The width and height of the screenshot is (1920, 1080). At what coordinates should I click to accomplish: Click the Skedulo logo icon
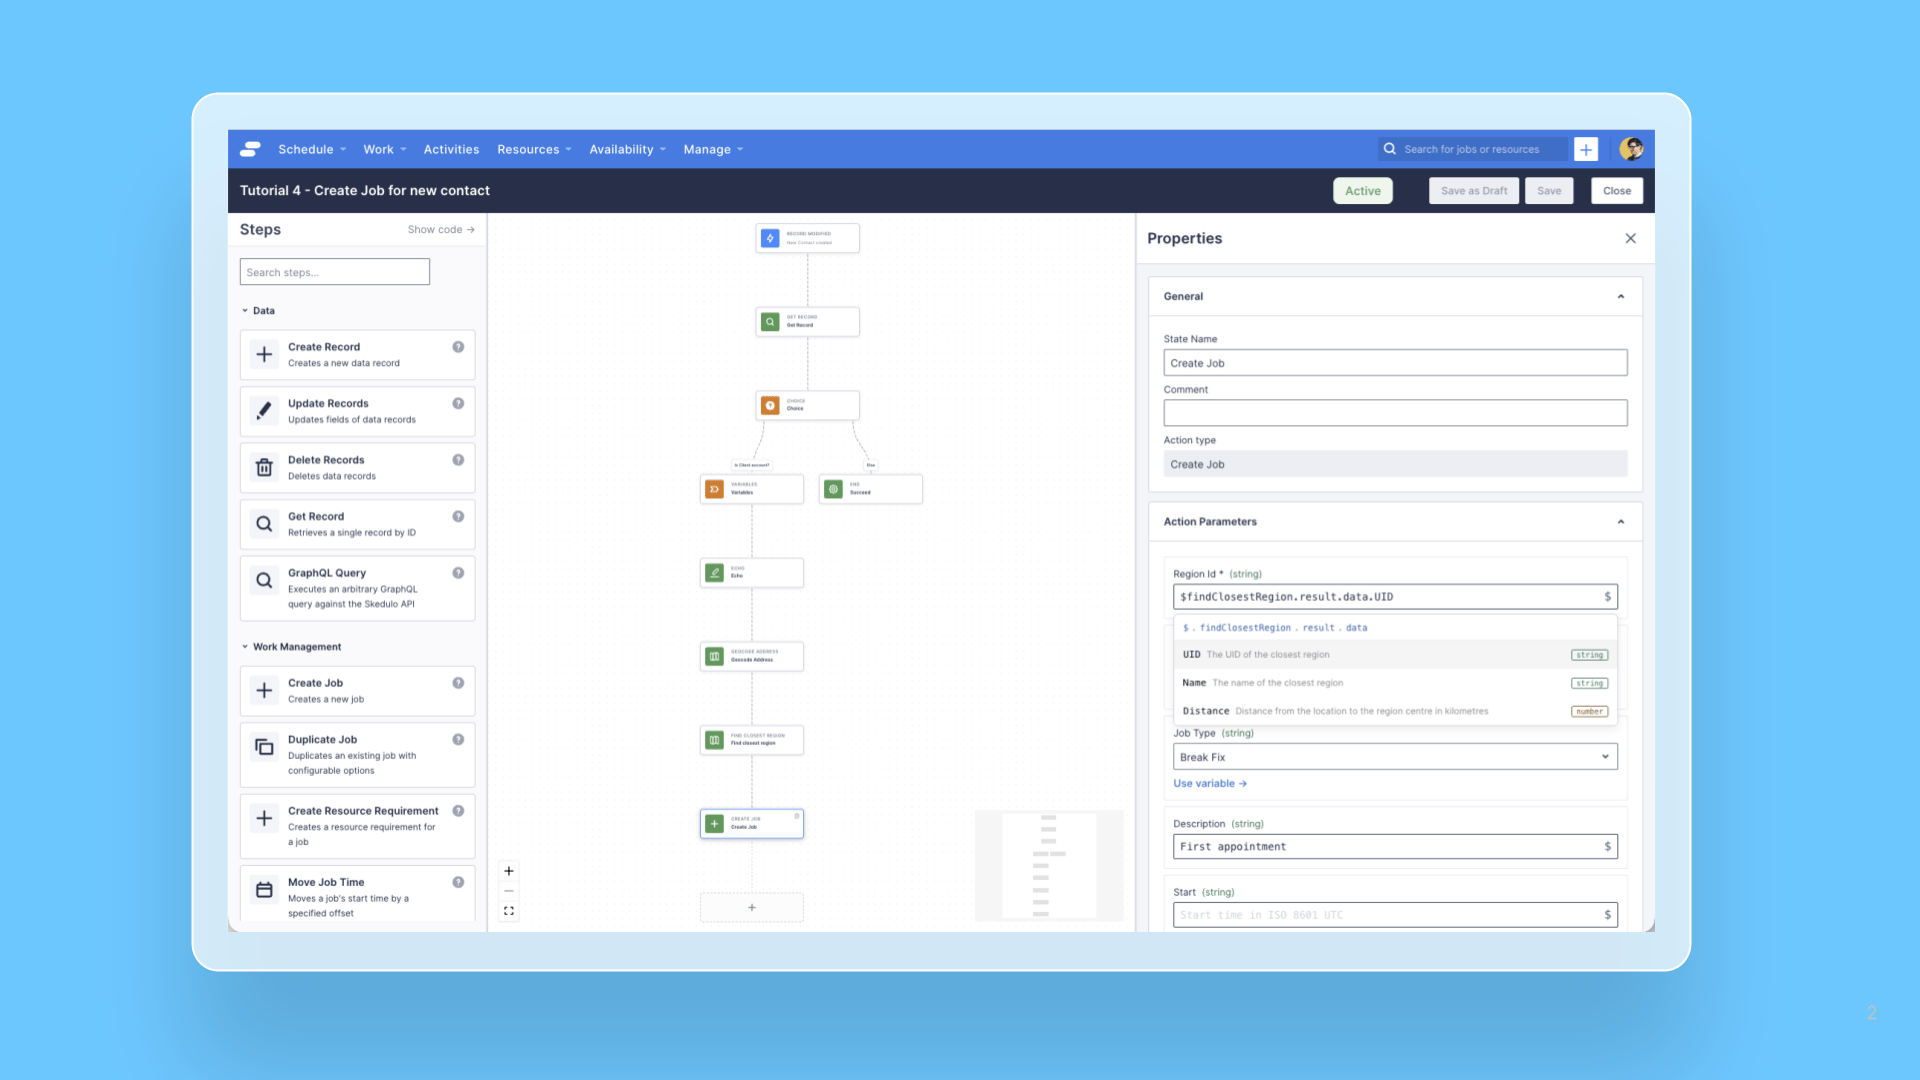(251, 149)
